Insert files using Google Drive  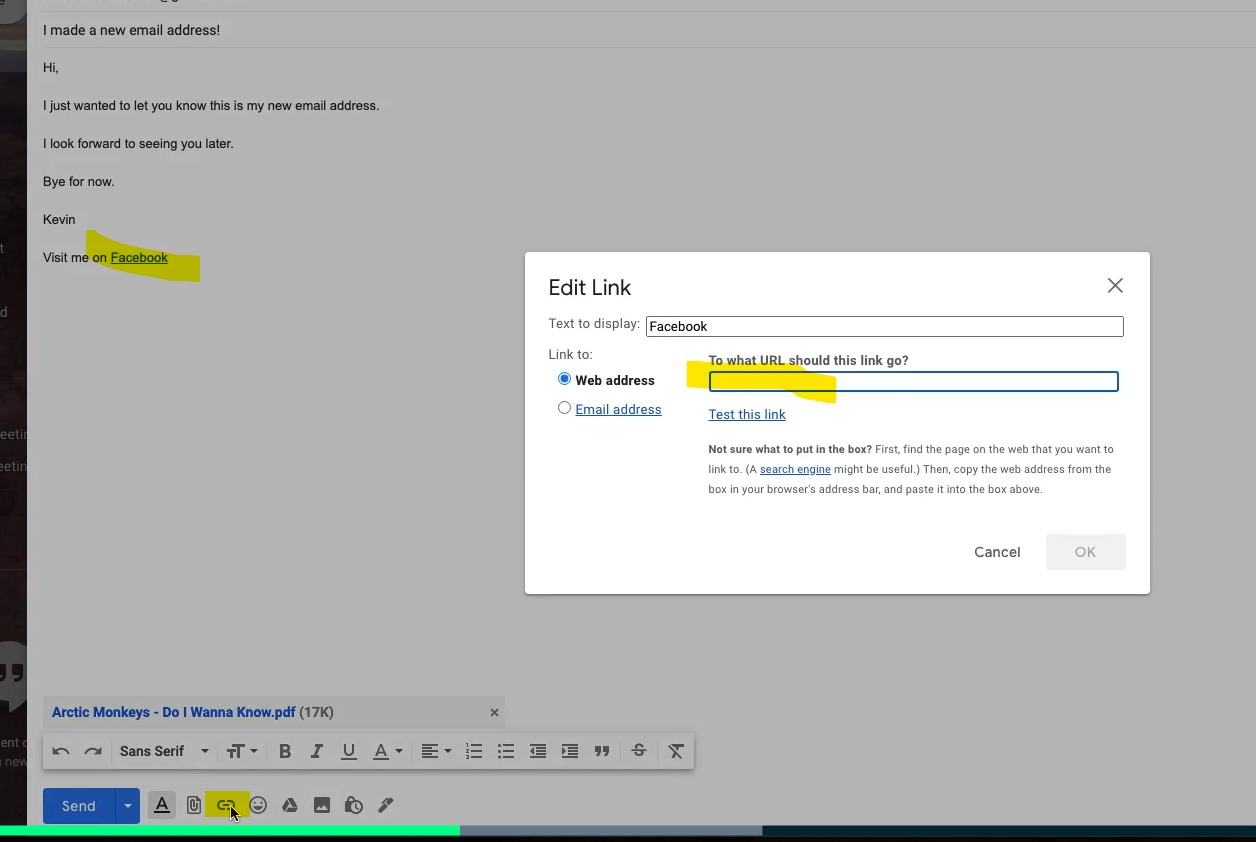290,805
